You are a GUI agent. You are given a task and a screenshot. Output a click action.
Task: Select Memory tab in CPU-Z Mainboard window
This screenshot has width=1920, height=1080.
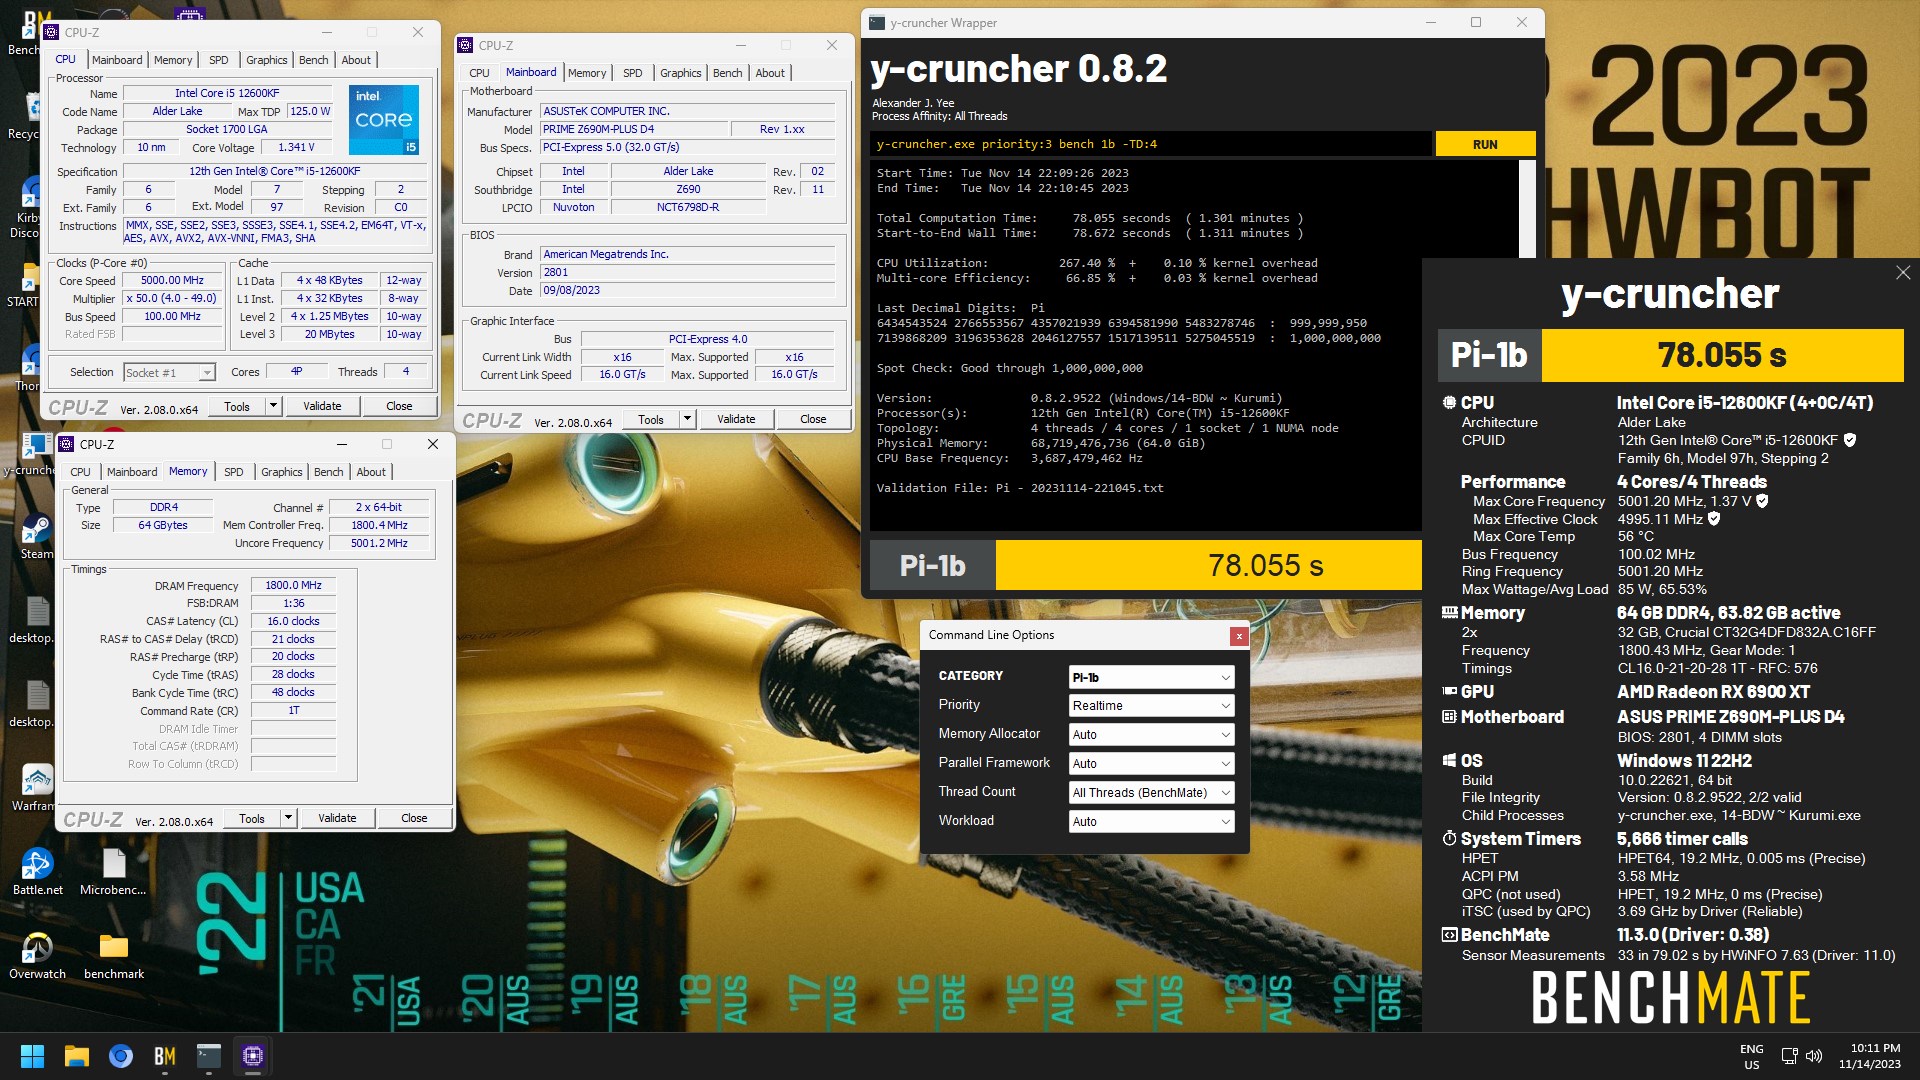click(x=587, y=73)
